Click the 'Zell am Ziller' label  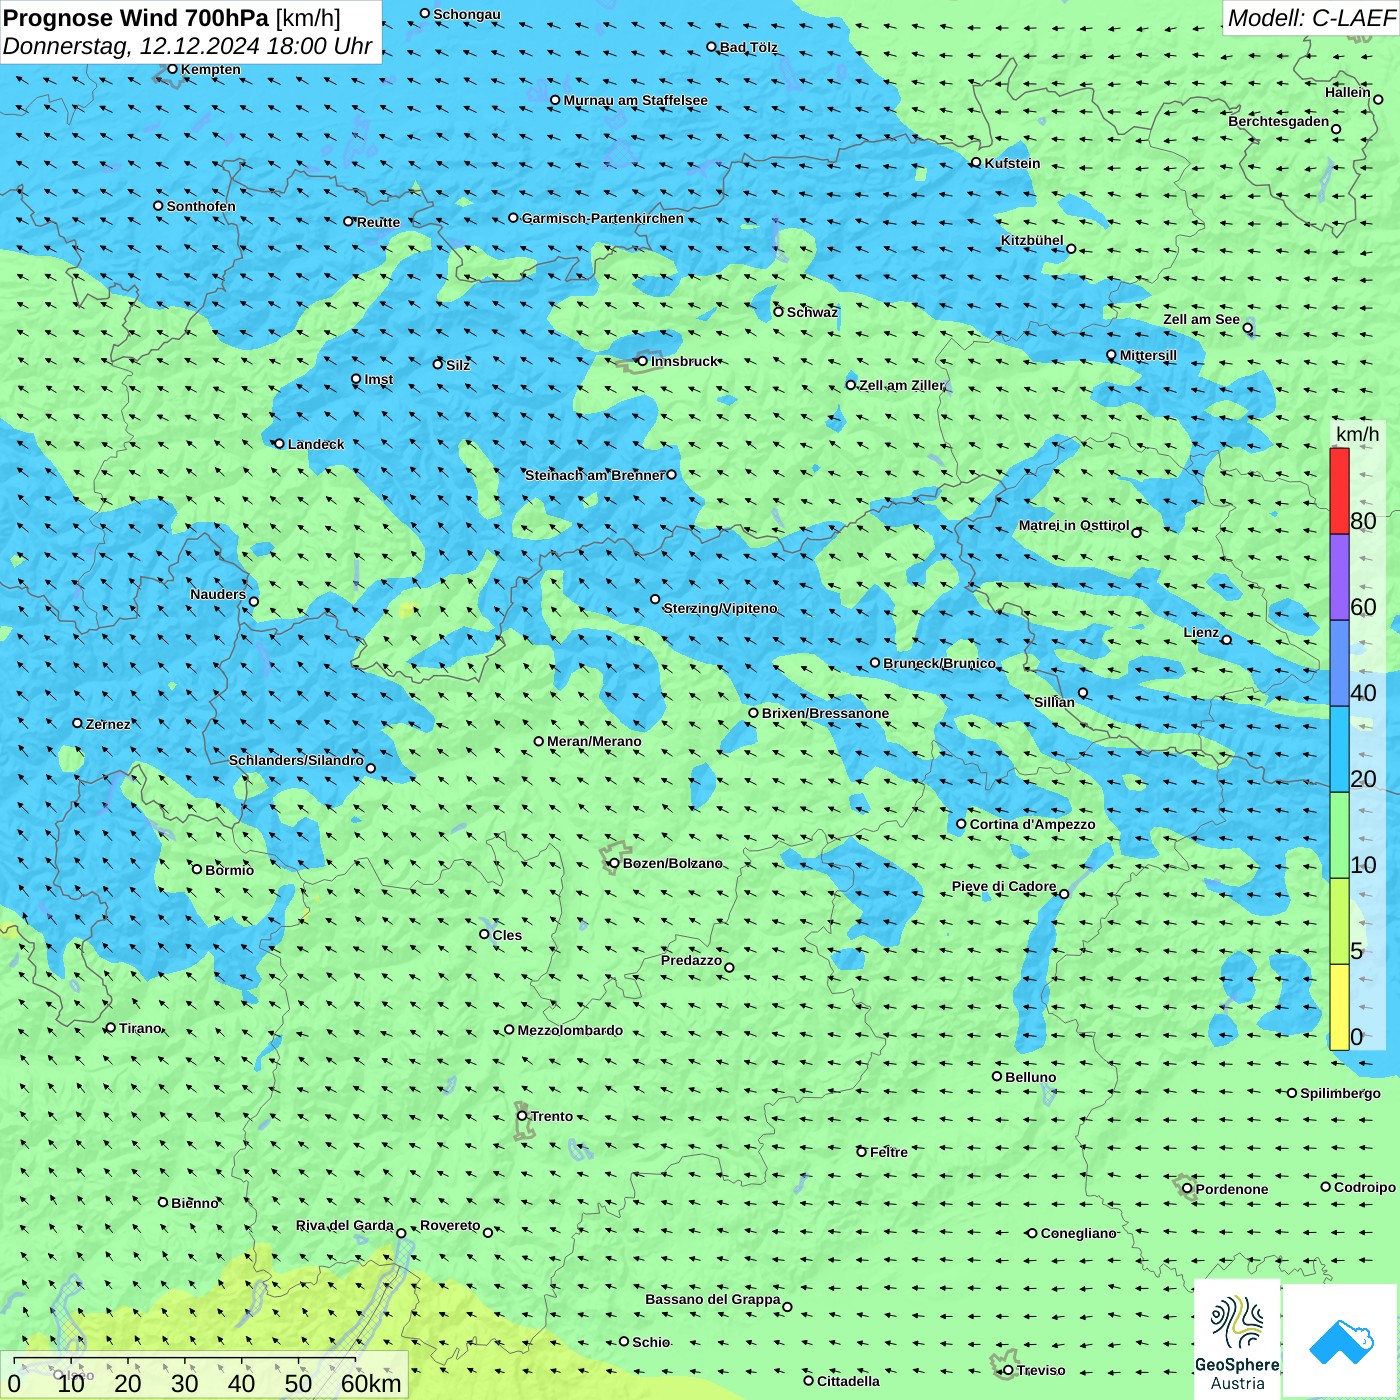pos(902,385)
